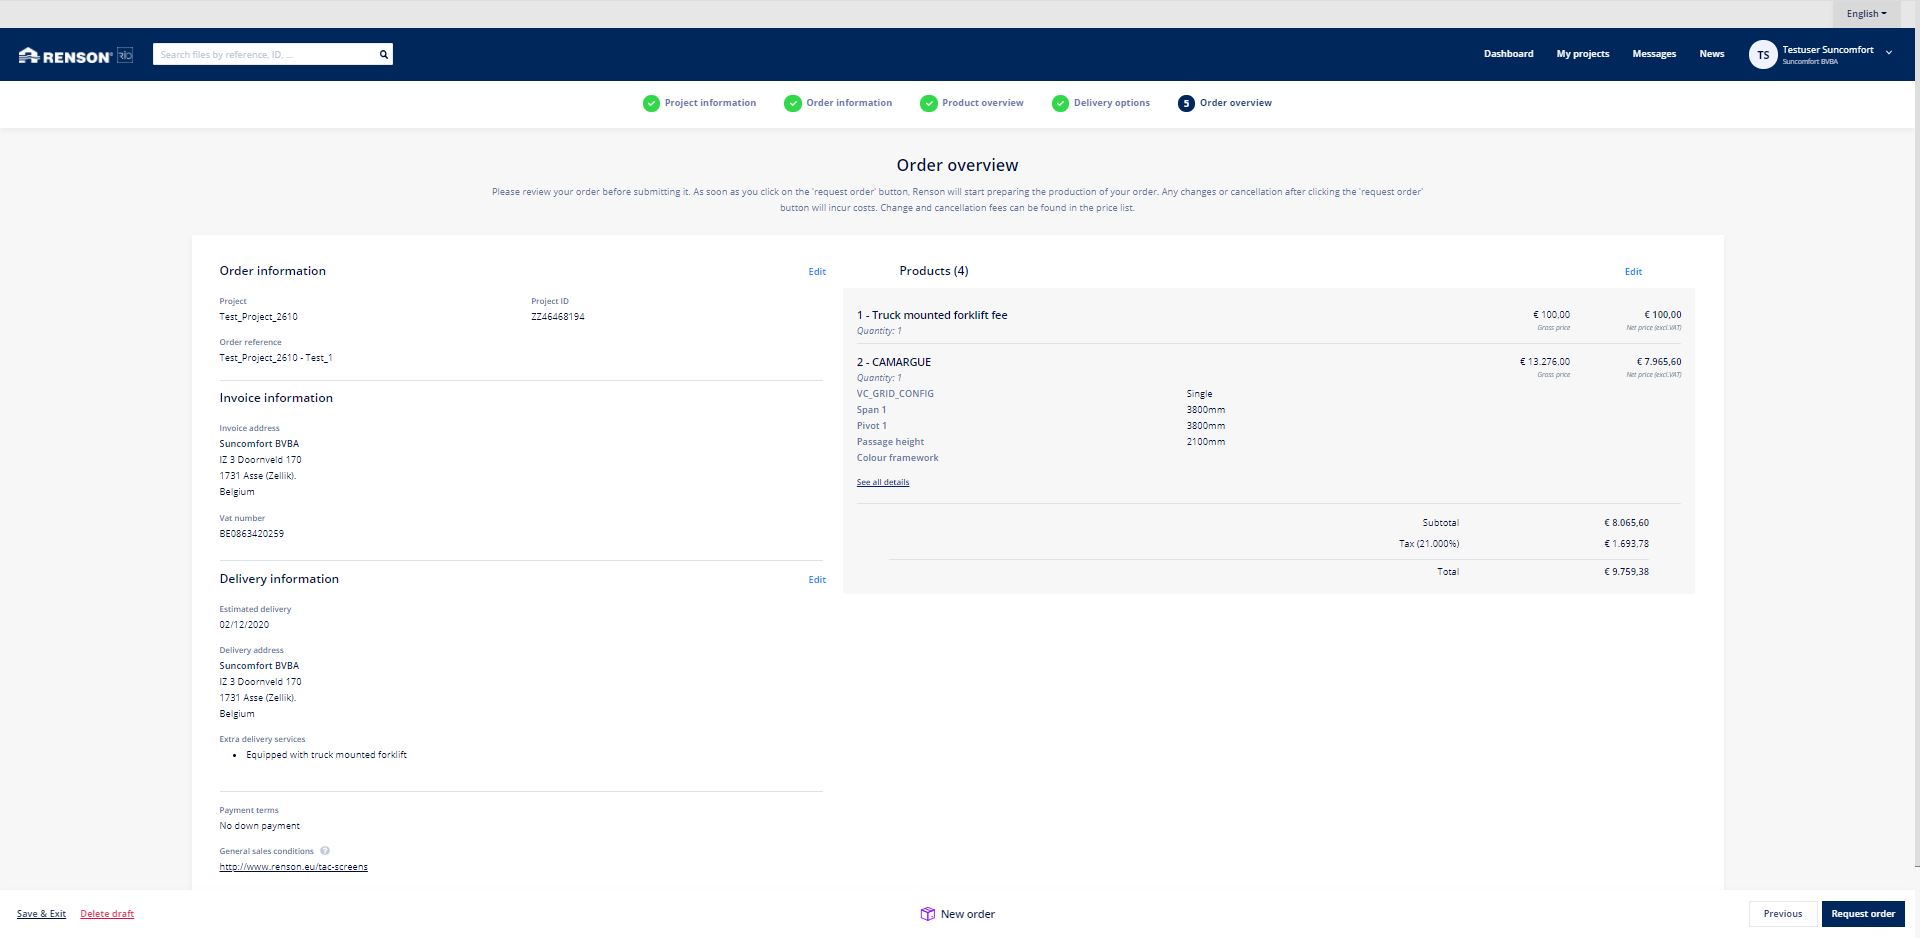The height and width of the screenshot is (938, 1920).
Task: Expand the Testuser Suncomfort account menu
Action: point(1888,53)
